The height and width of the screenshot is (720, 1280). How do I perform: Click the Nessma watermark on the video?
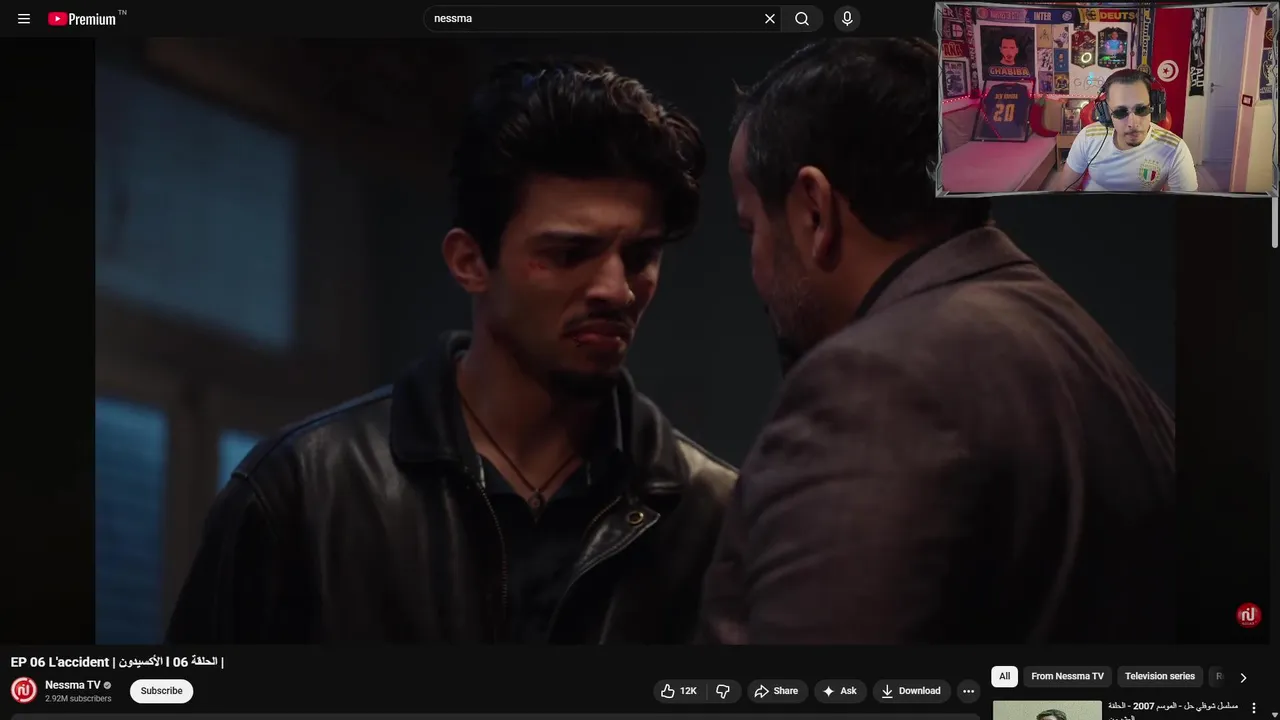(1248, 615)
